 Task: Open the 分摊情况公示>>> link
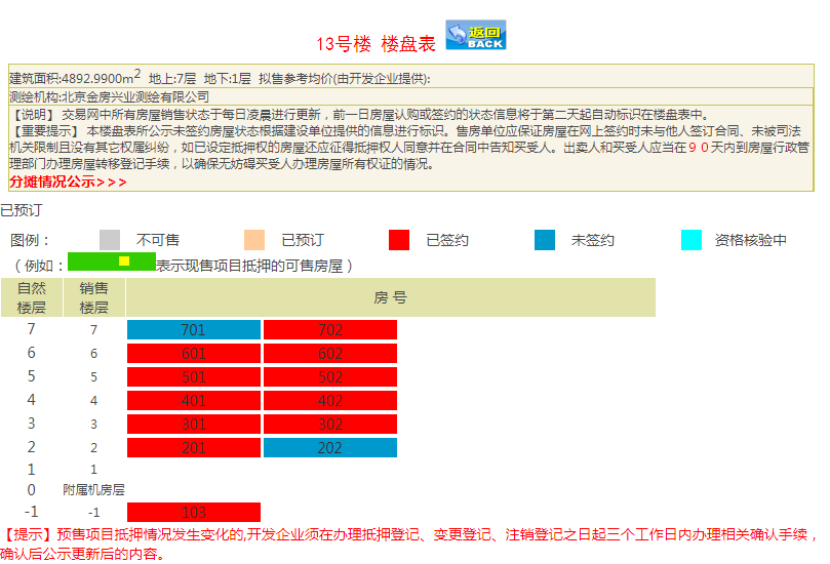point(68,182)
